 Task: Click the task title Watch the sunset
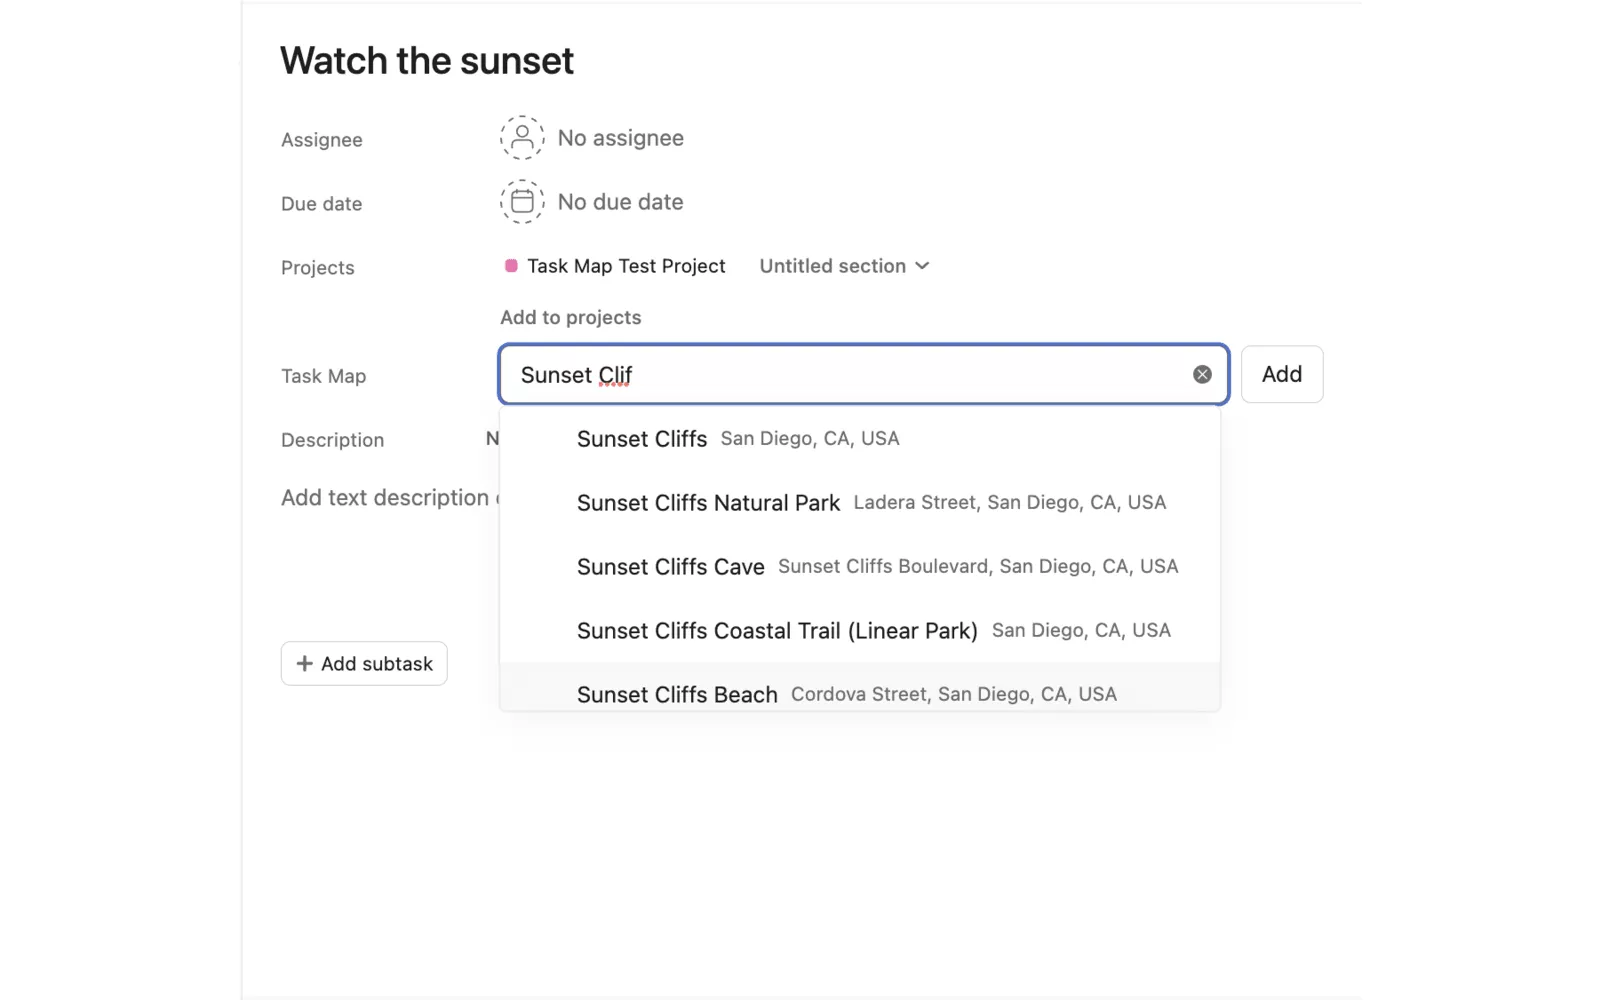tap(427, 61)
